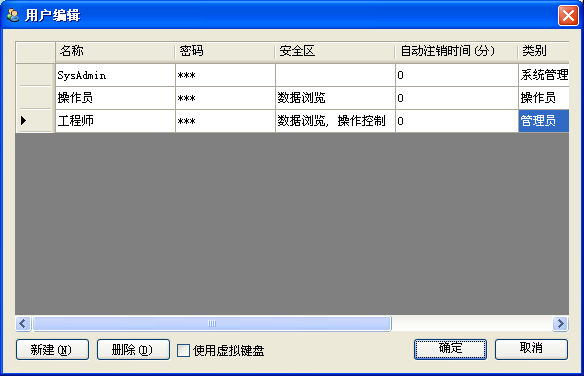Click the row selector of SysAdmin row
584x376 pixels.
35,75
